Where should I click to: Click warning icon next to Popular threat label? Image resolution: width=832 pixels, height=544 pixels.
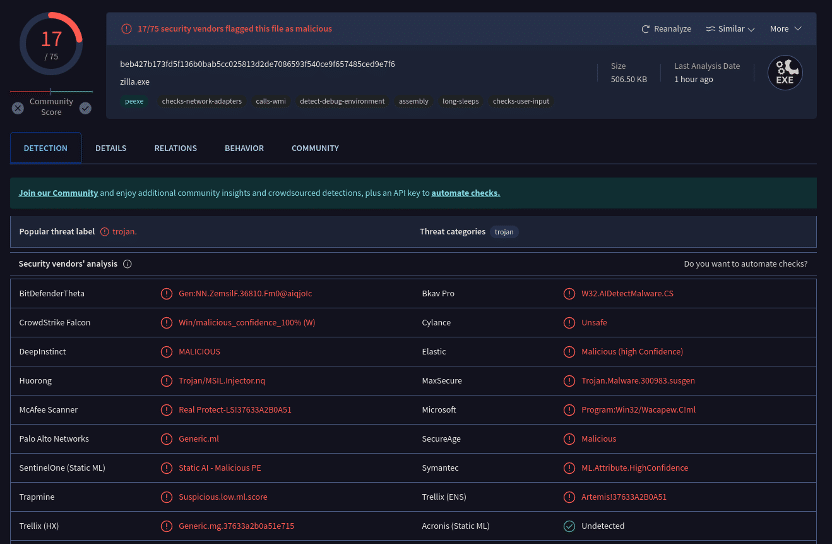[x=105, y=232]
